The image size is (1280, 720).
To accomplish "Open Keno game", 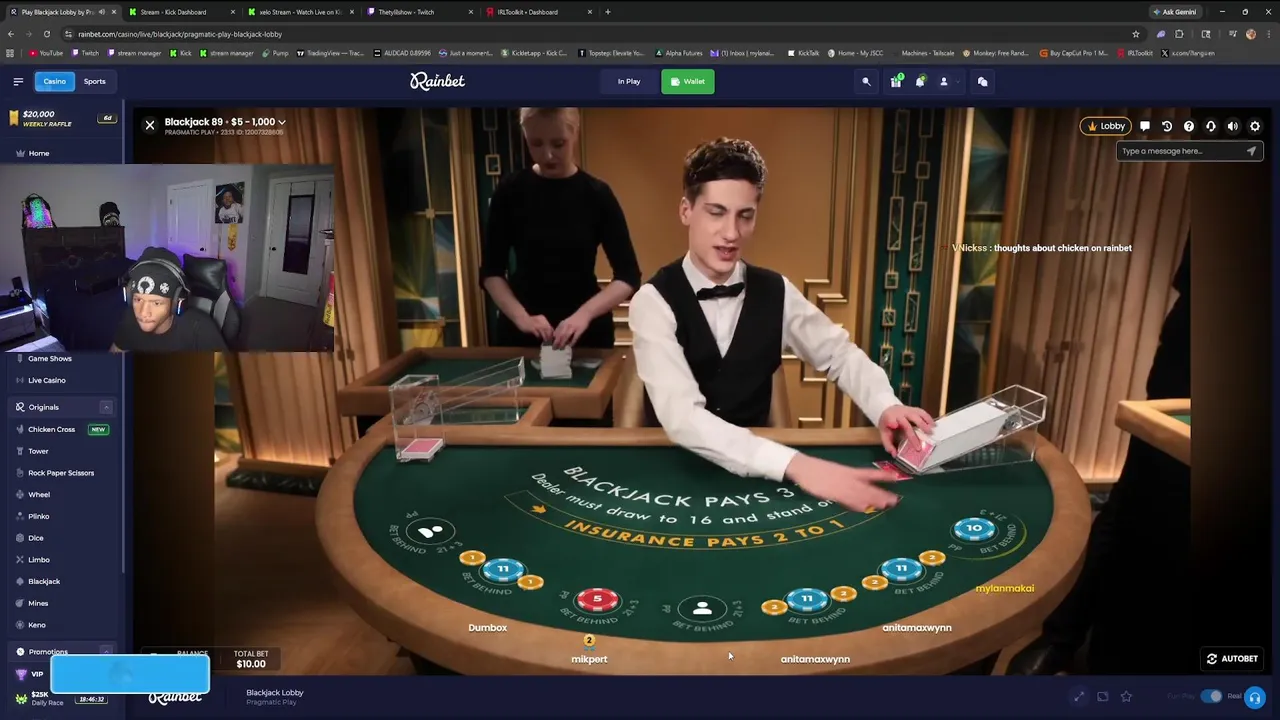I will (x=36, y=625).
